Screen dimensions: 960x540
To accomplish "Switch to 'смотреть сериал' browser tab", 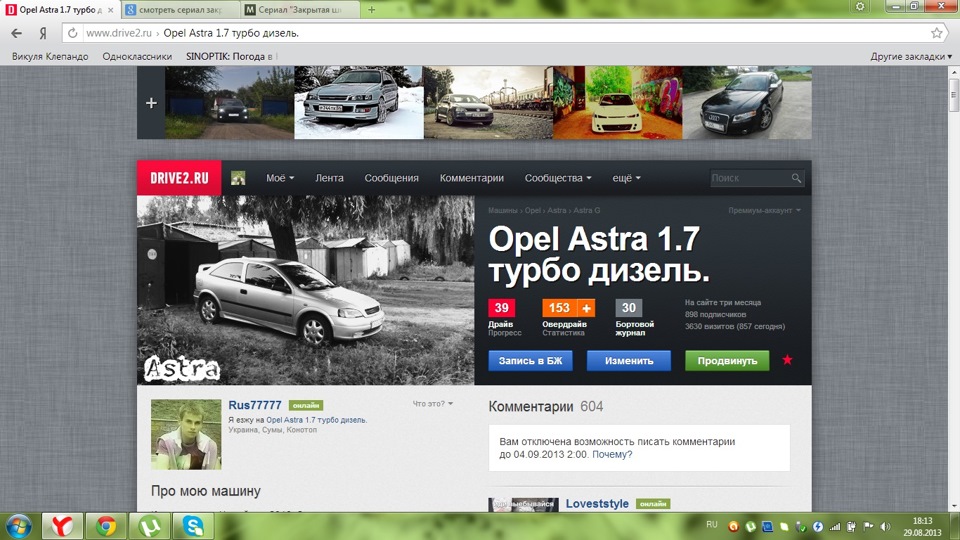I will point(180,10).
